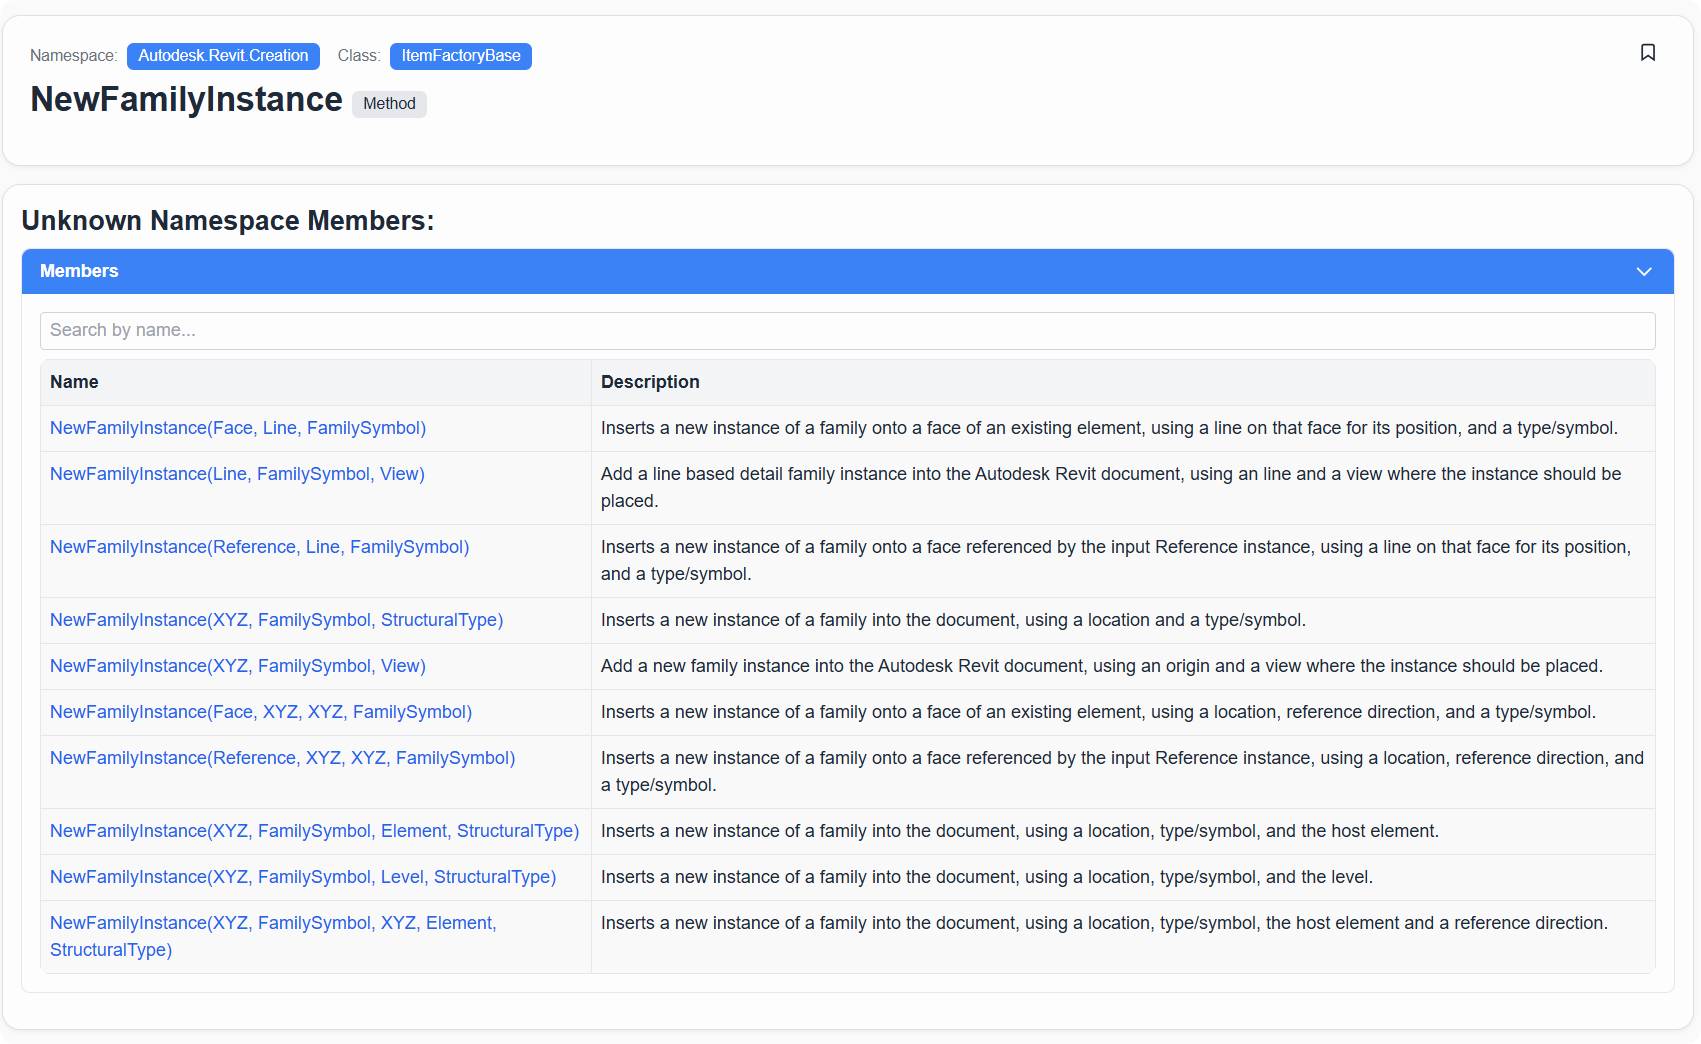This screenshot has width=1701, height=1044.
Task: Open the Autodesk.Revit.Creation namespace badge
Action: [223, 56]
